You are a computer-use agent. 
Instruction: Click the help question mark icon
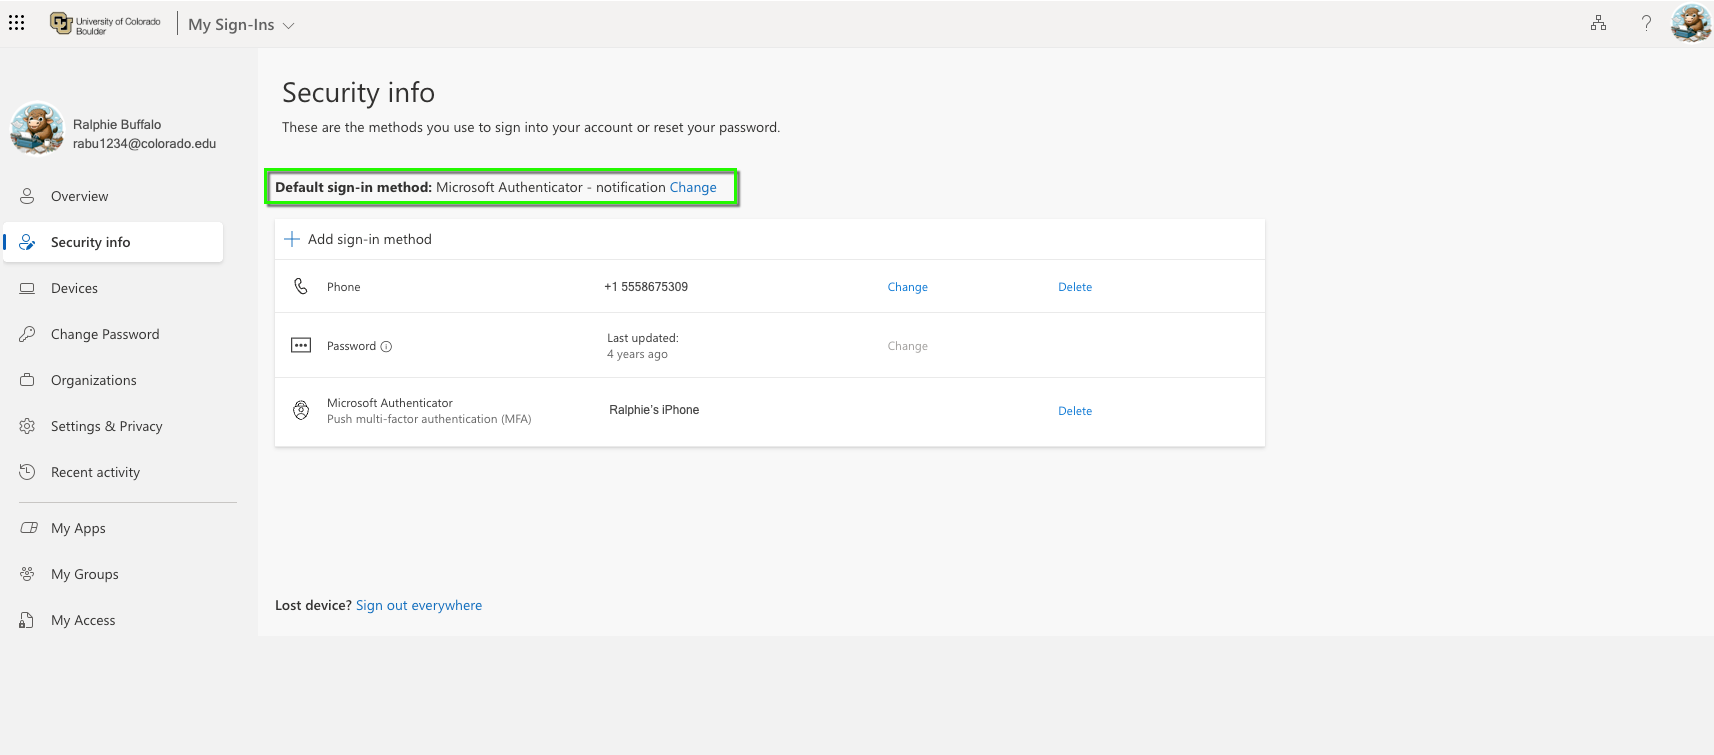pyautogui.click(x=1646, y=23)
